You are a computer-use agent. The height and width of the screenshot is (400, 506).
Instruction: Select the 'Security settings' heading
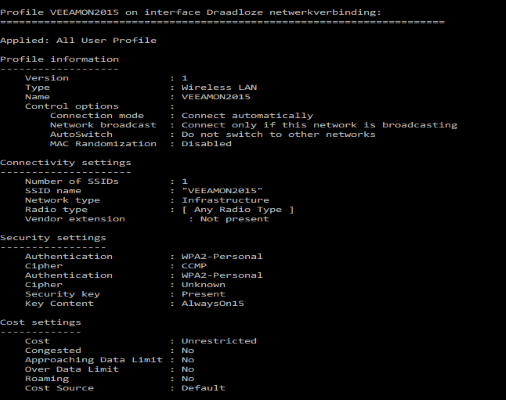click(x=53, y=238)
